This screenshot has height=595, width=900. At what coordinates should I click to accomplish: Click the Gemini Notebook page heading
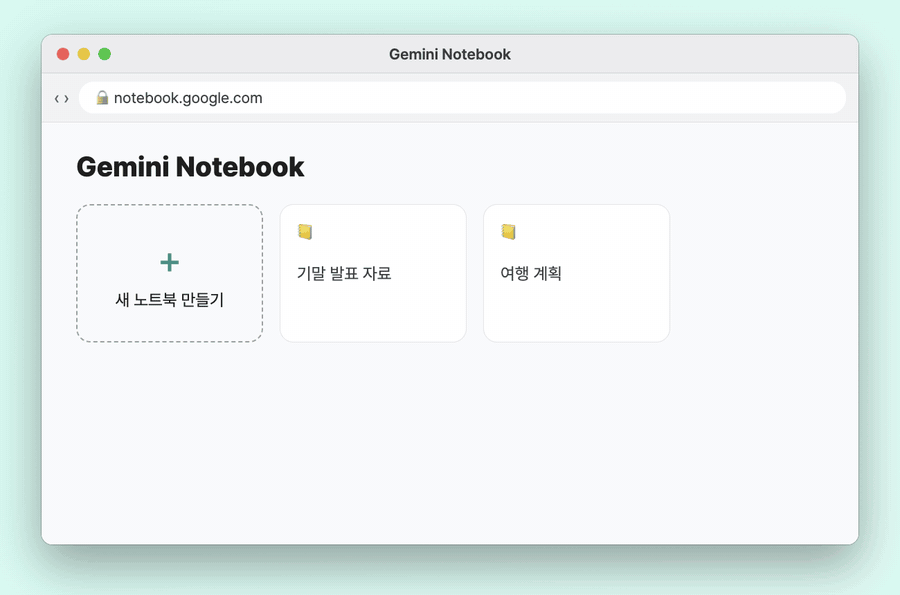190,167
